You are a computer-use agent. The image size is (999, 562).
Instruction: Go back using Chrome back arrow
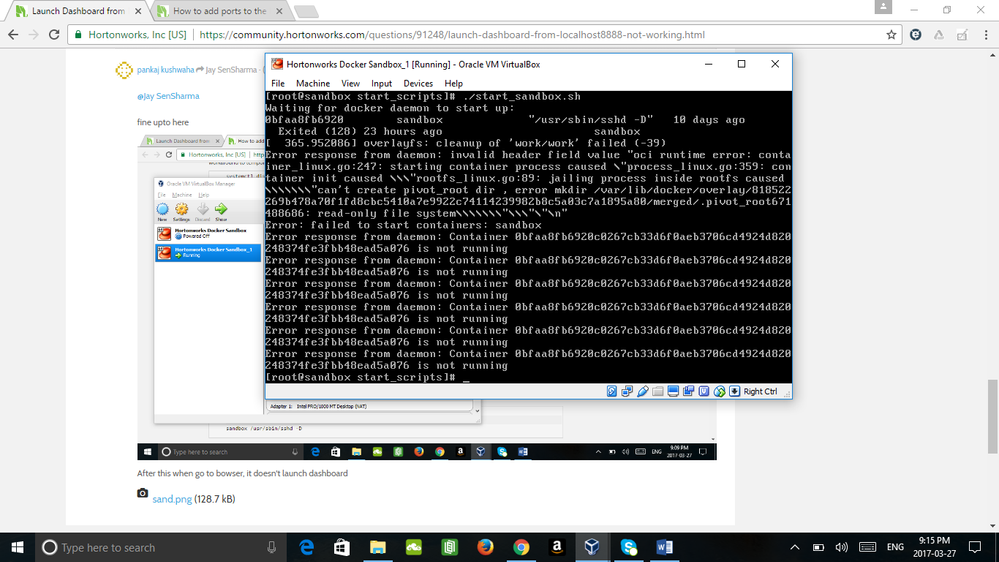13,35
